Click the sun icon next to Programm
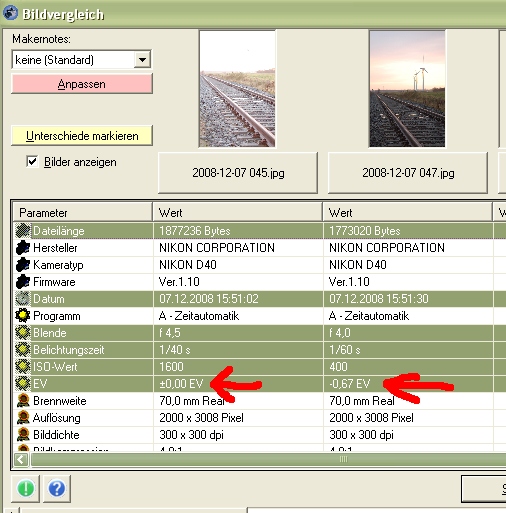Viewport: 506px width, 513px height. tap(23, 316)
